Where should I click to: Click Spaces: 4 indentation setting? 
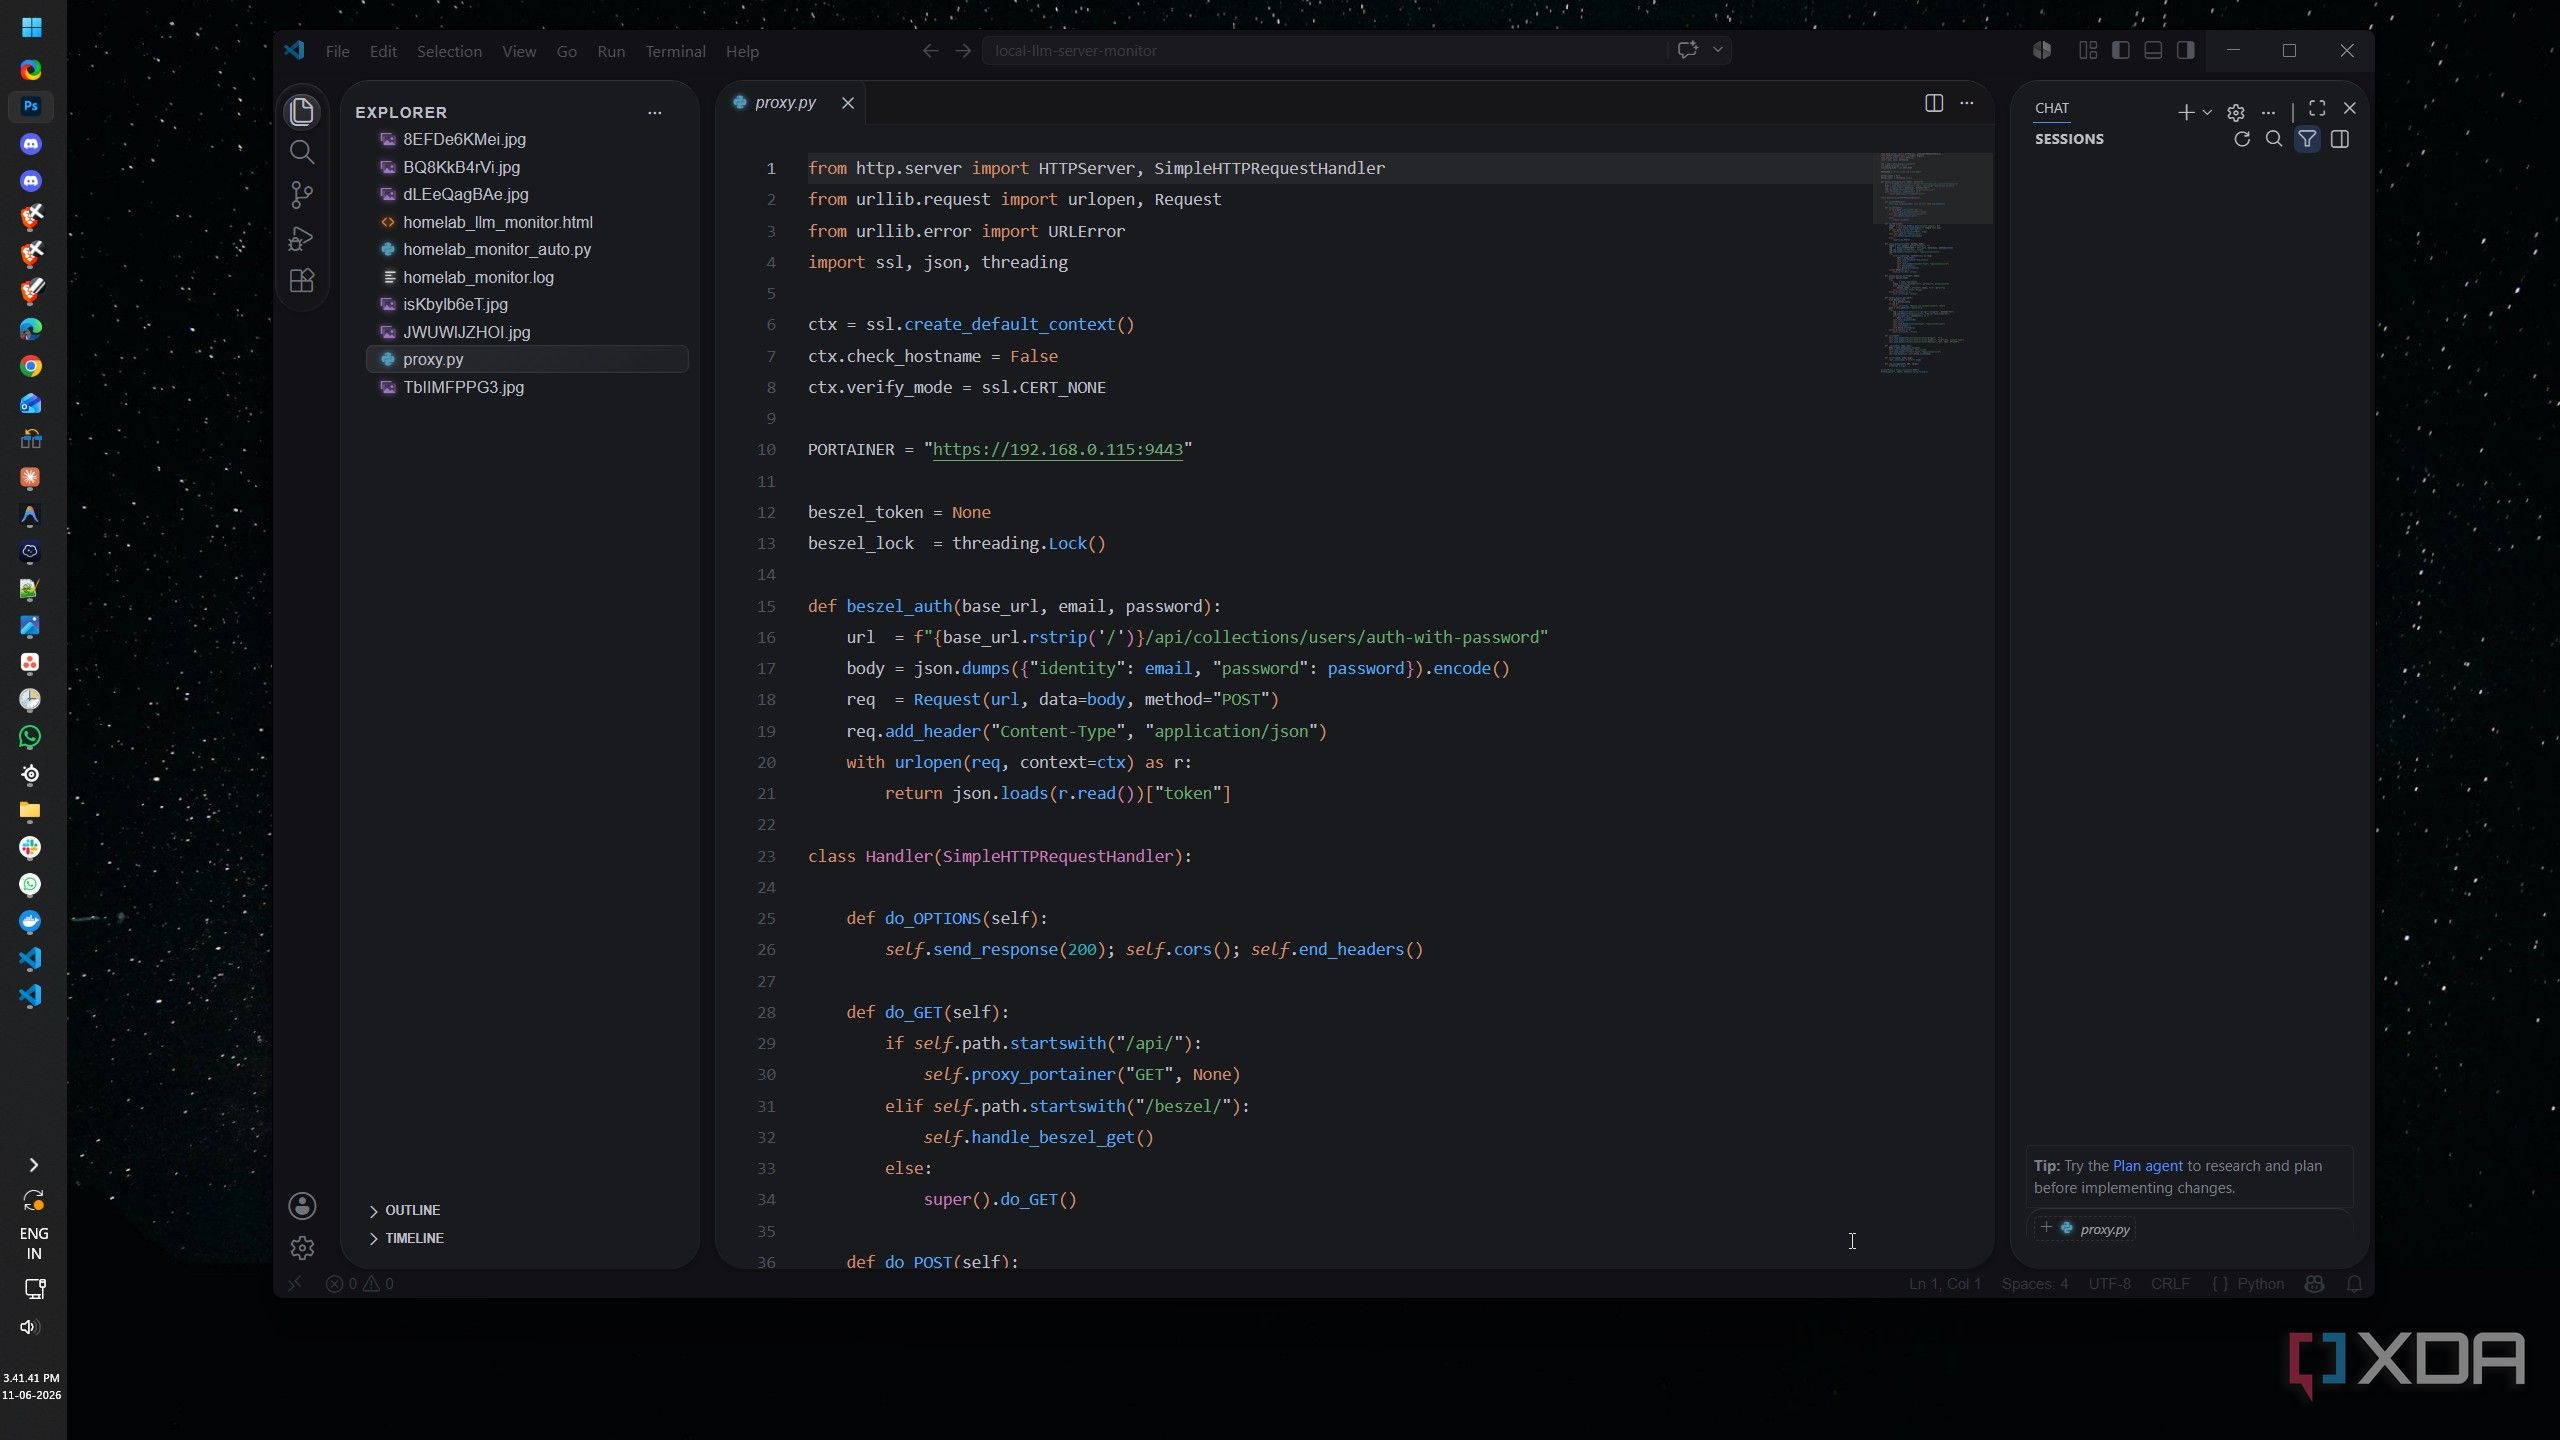click(2034, 1284)
